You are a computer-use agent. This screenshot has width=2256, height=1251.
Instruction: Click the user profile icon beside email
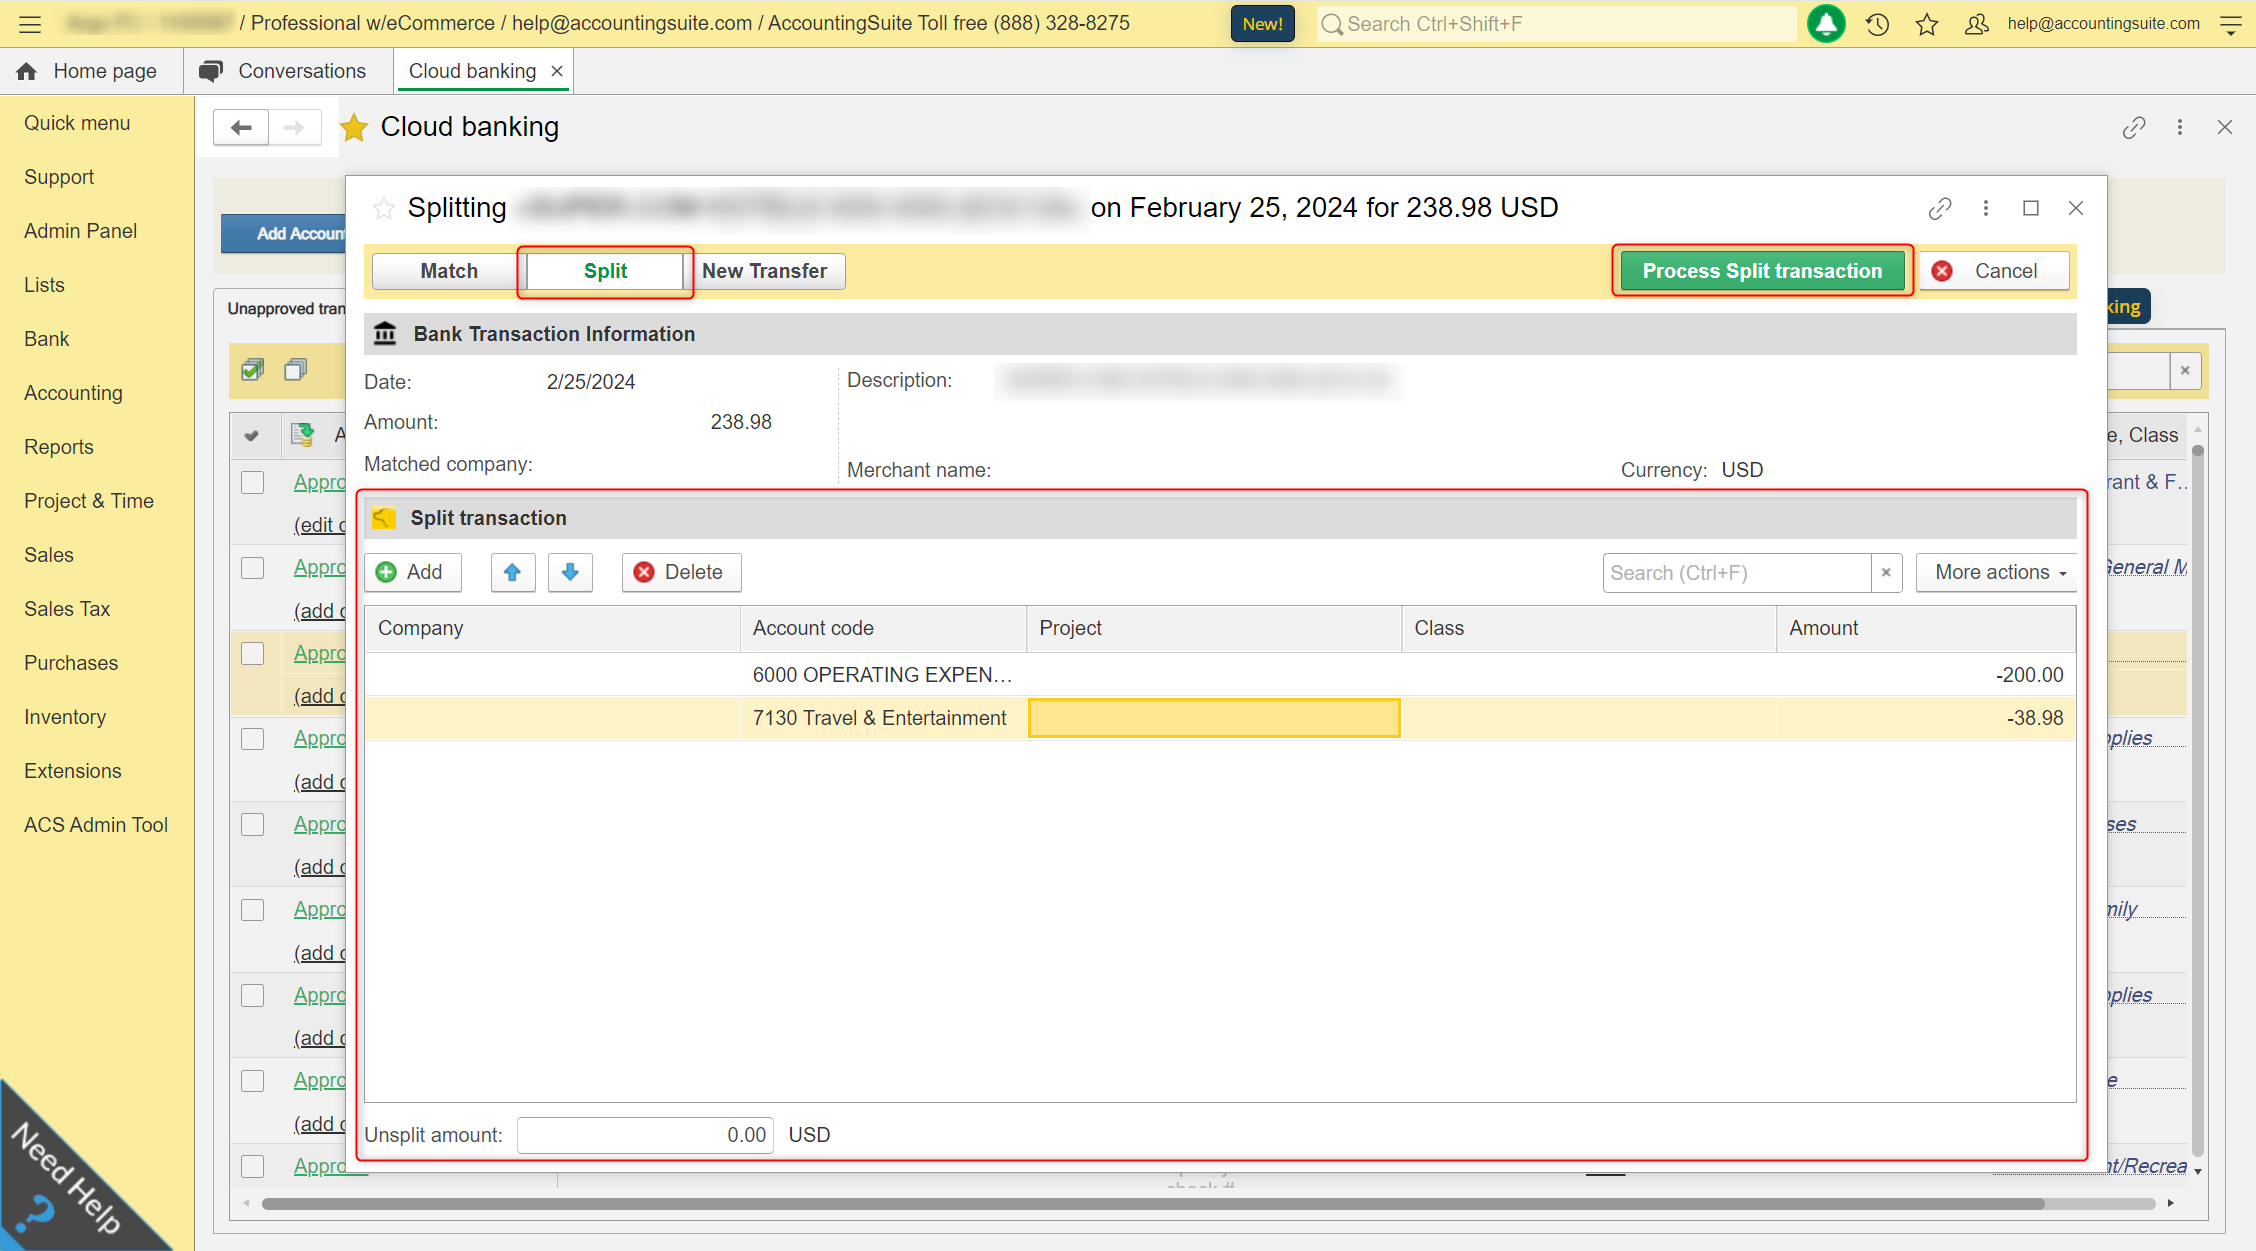[x=1976, y=24]
